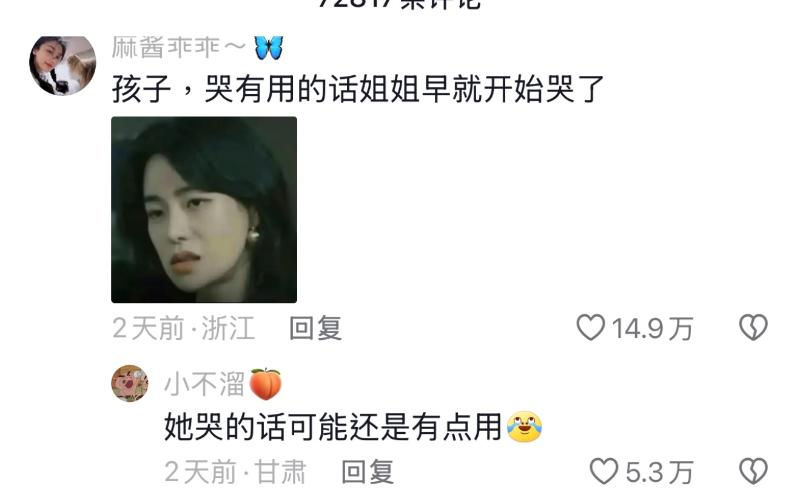
Task: Tap the 2天前·浙江 timestamp
Action: [x=184, y=328]
